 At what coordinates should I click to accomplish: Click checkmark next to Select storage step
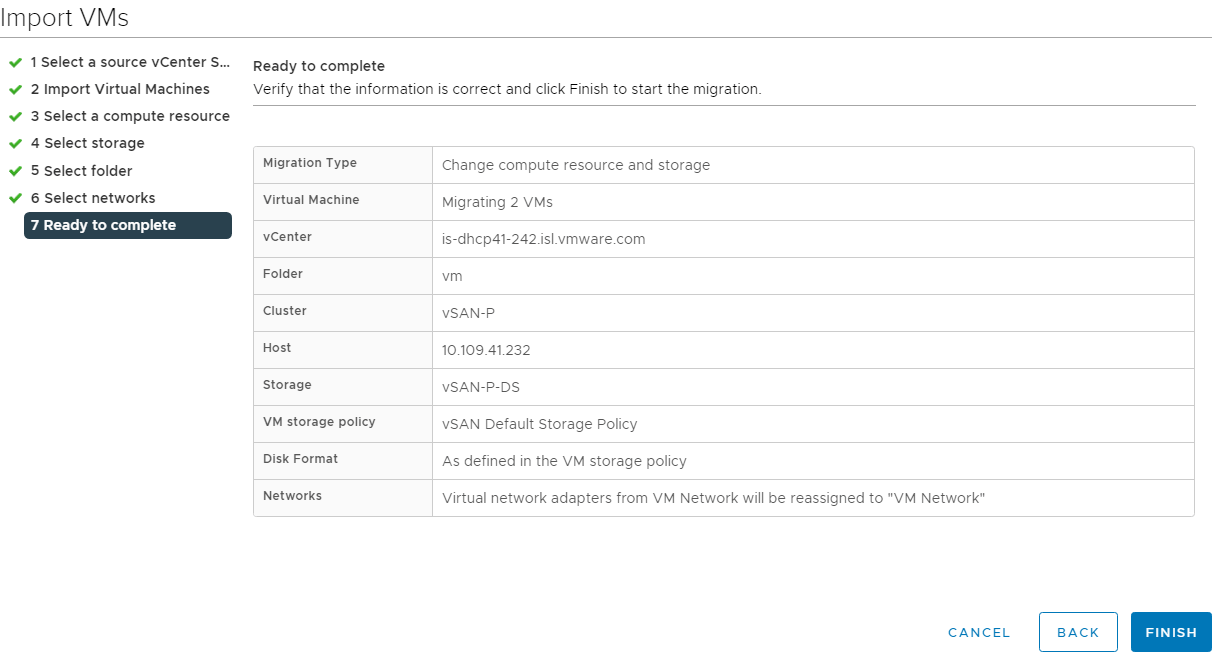(16, 143)
